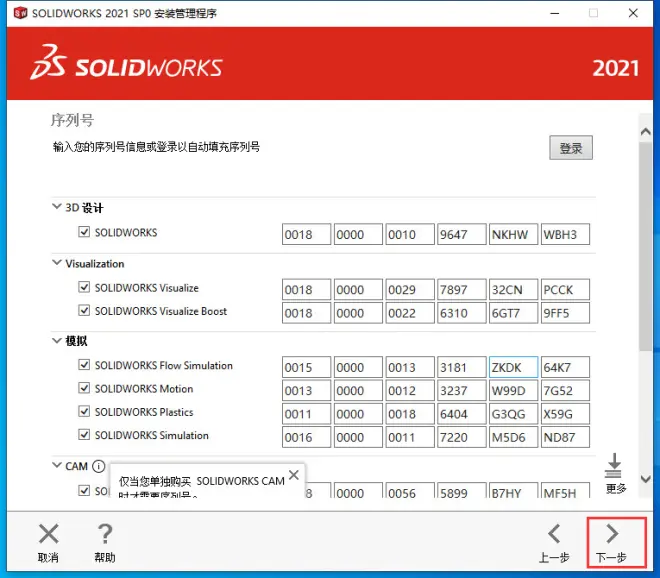The height and width of the screenshot is (578, 660).
Task: Click Simulation serial field containing M5D6
Action: (514, 437)
